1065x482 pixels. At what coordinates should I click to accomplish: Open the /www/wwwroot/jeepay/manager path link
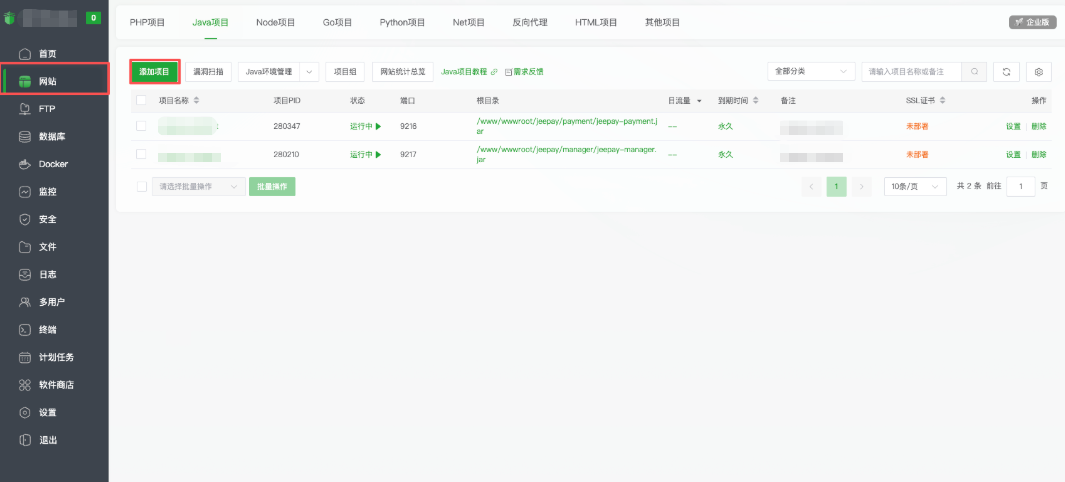point(566,155)
